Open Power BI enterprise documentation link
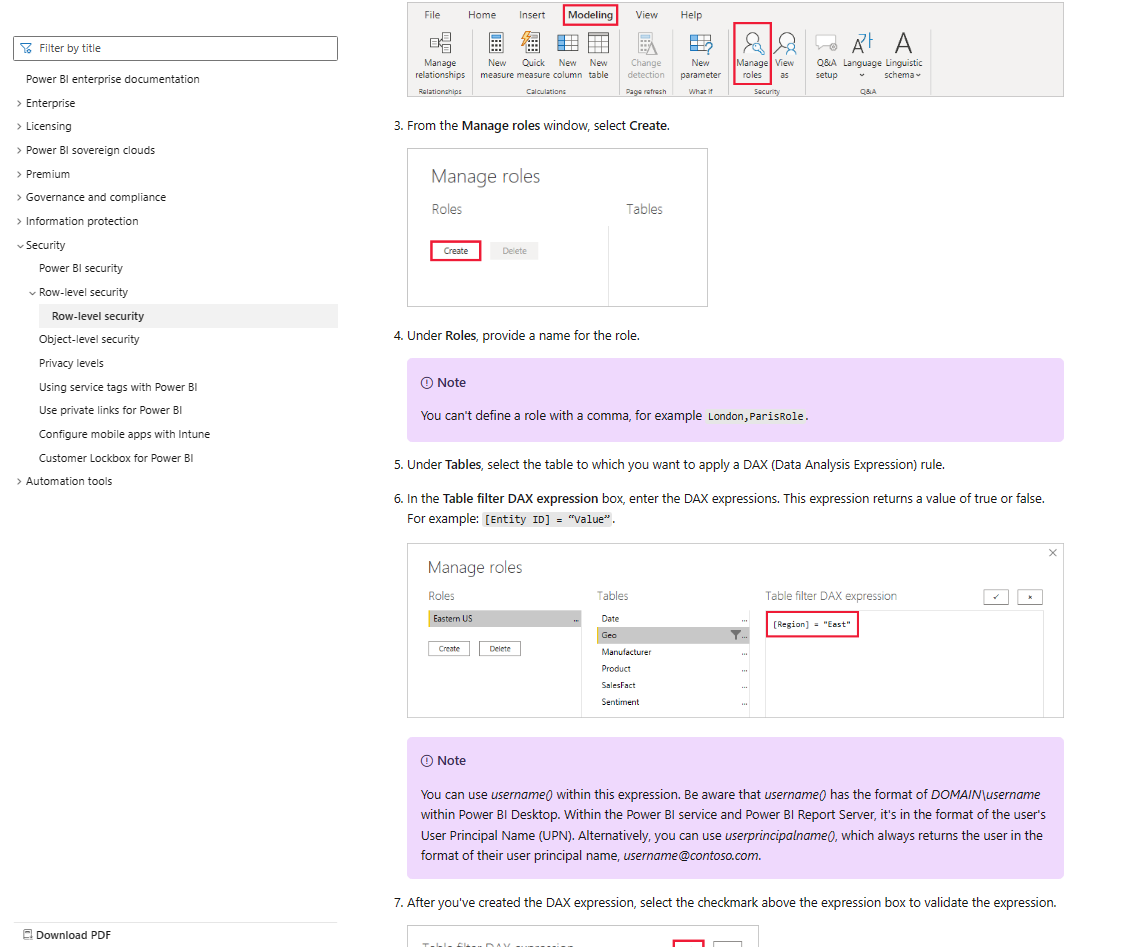This screenshot has width=1139, height=947. coord(113,79)
